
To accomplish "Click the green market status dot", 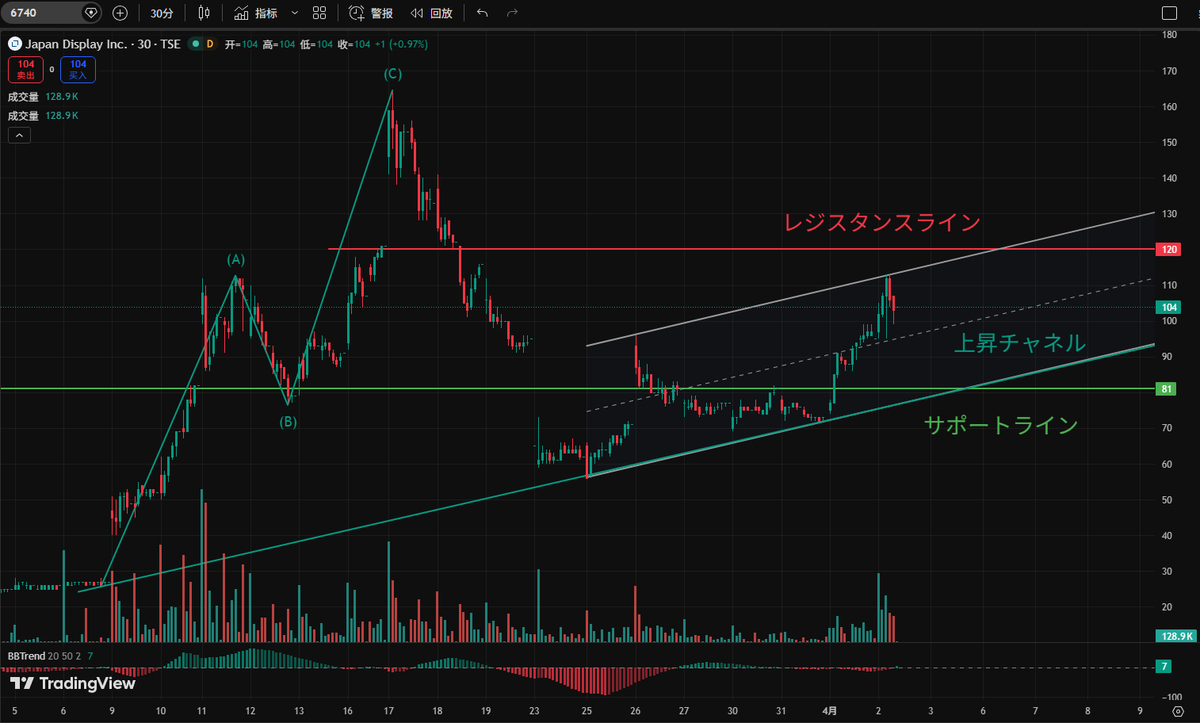I will 195,44.
